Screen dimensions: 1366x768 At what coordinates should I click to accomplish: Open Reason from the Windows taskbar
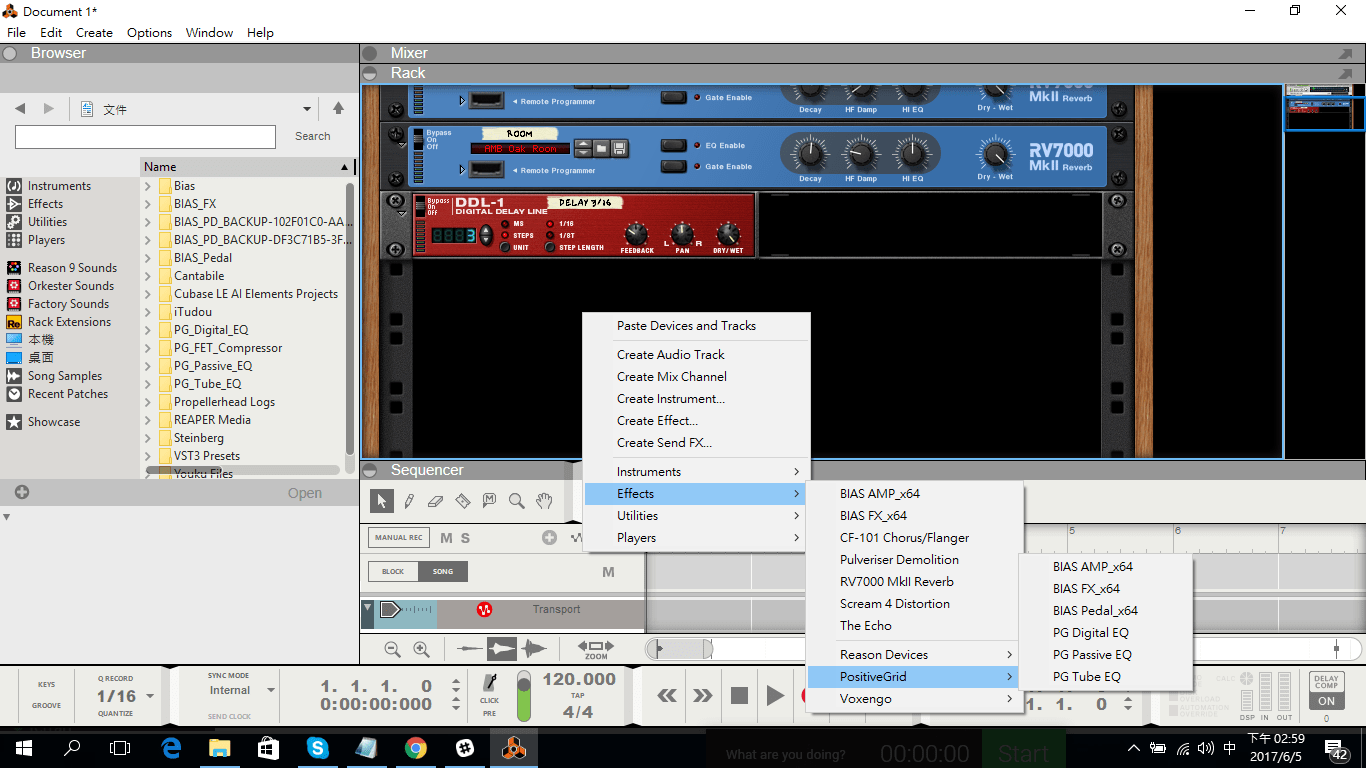(513, 747)
